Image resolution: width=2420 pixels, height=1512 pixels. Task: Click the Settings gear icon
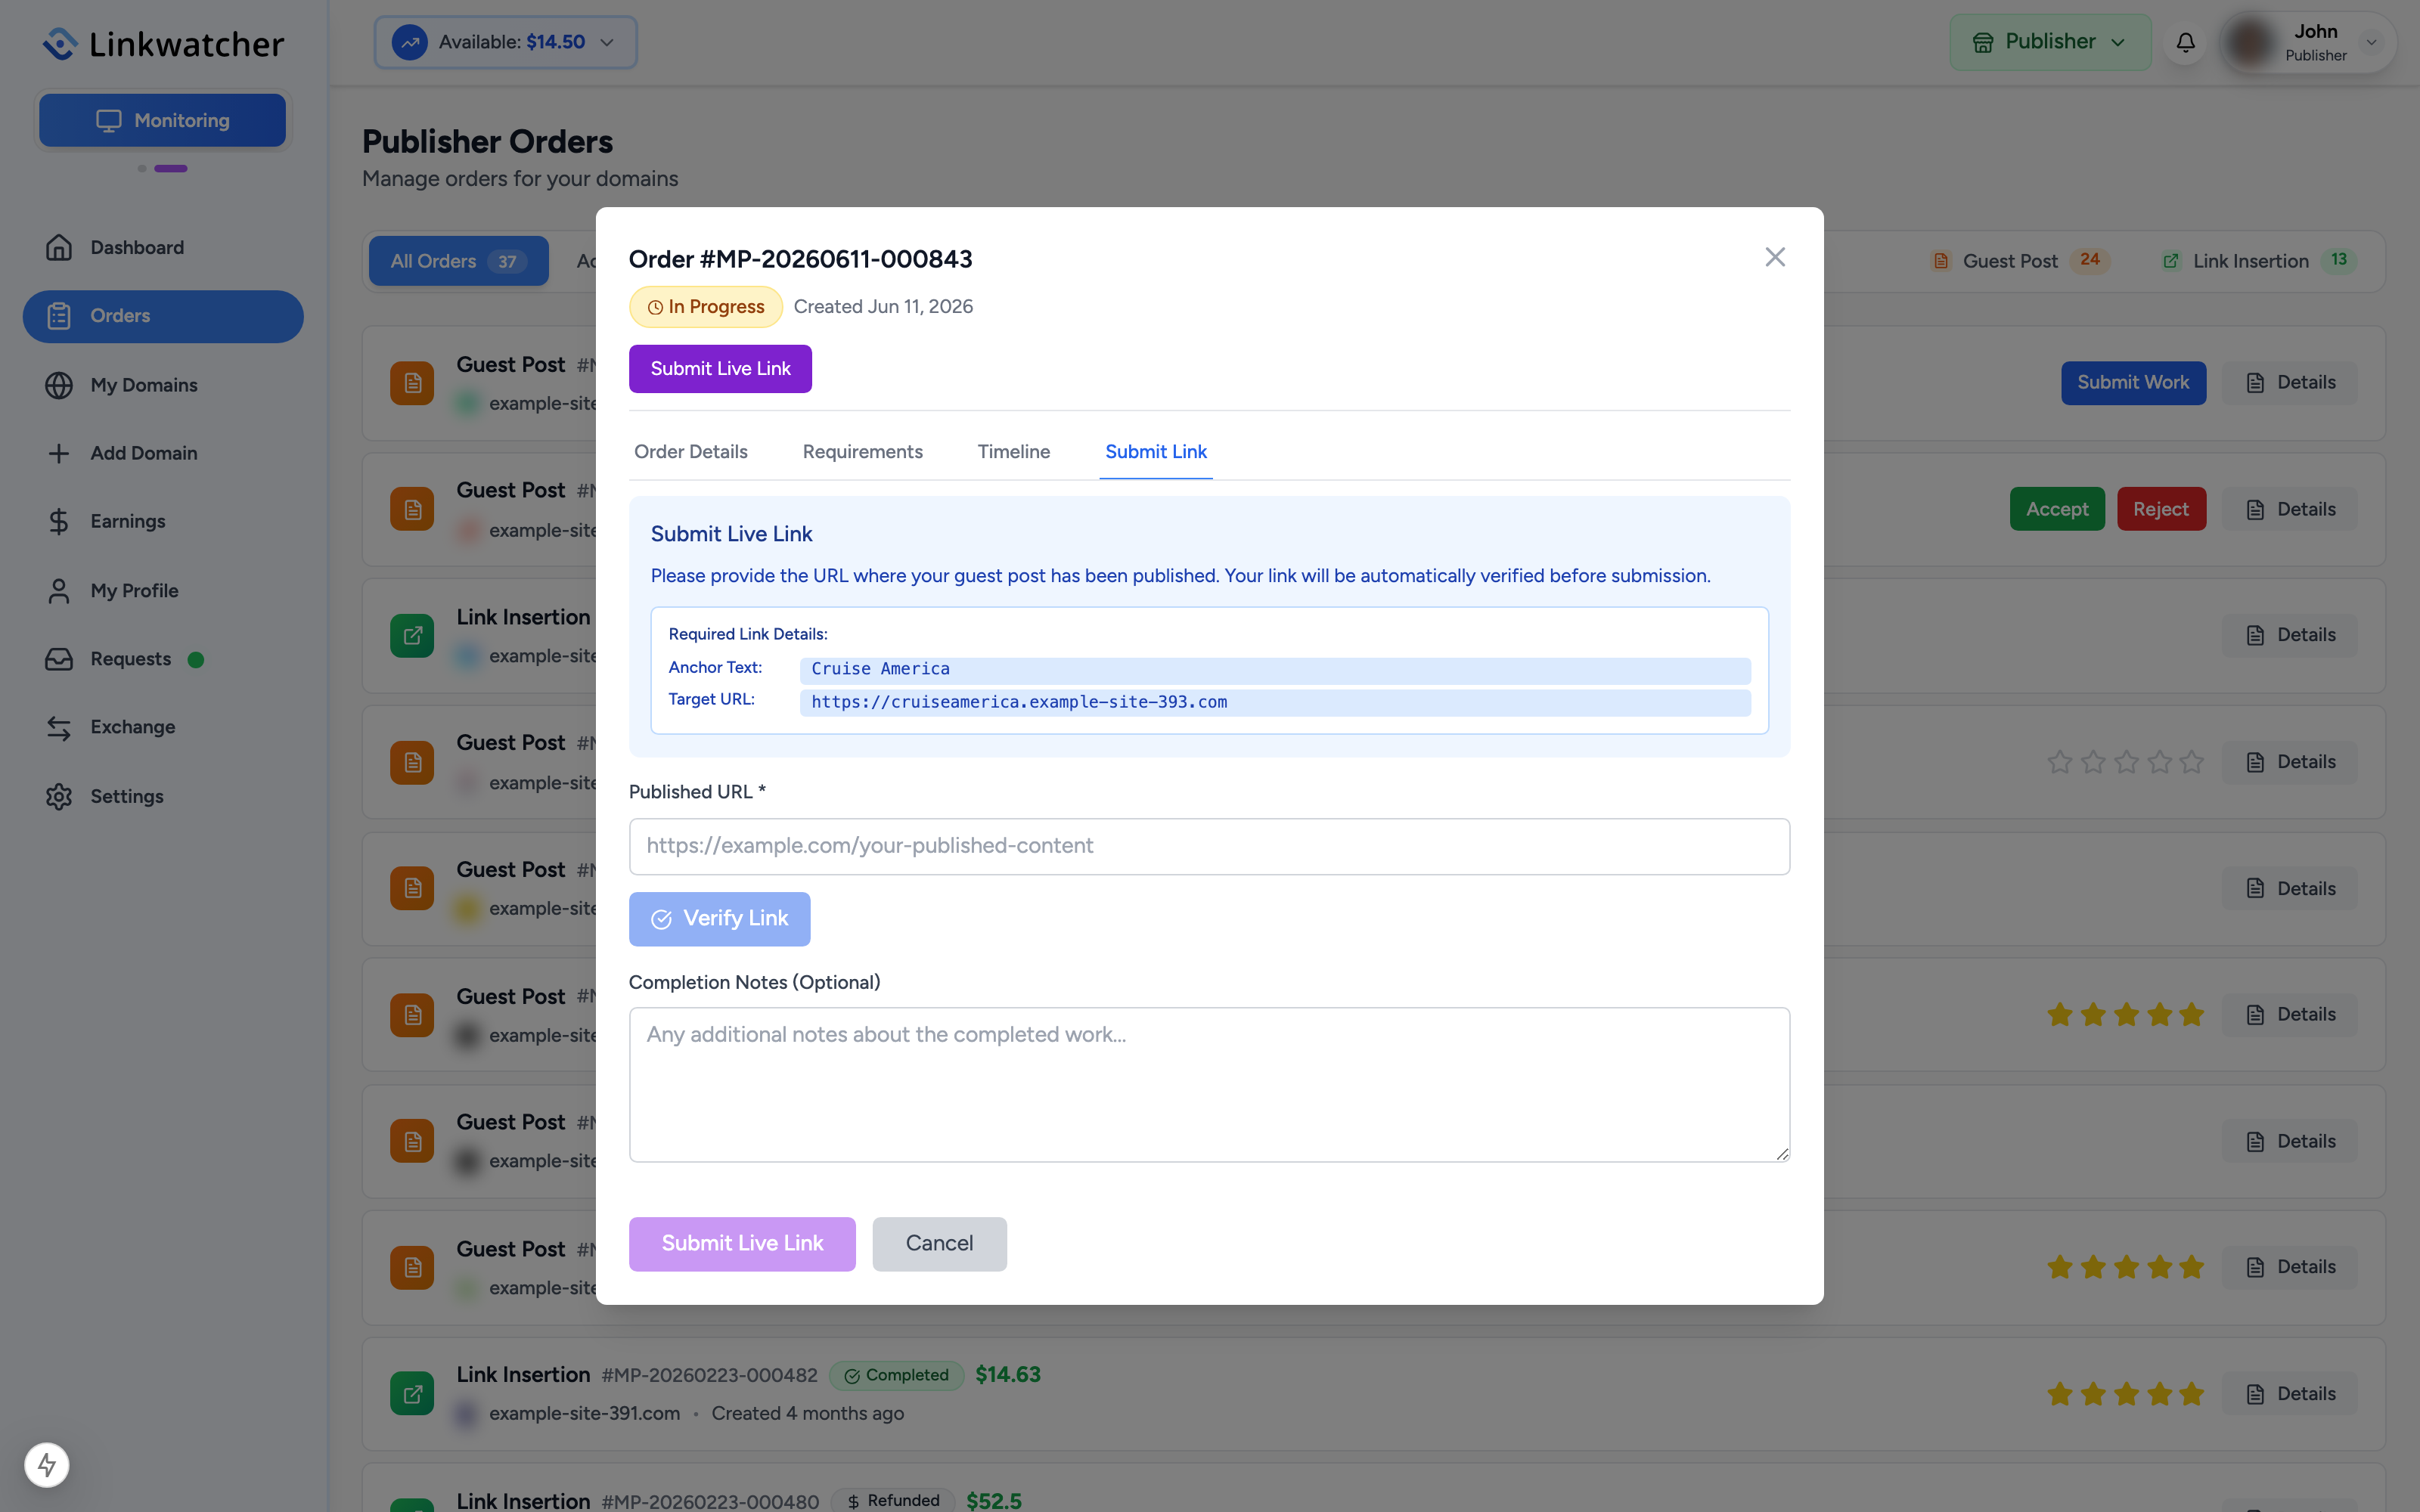pos(59,797)
